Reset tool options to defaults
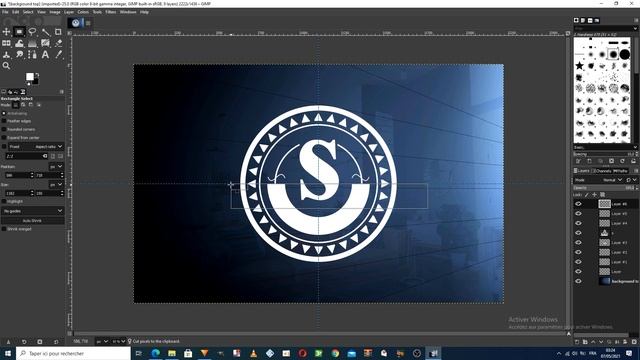The height and width of the screenshot is (360, 640). pyautogui.click(x=56, y=342)
